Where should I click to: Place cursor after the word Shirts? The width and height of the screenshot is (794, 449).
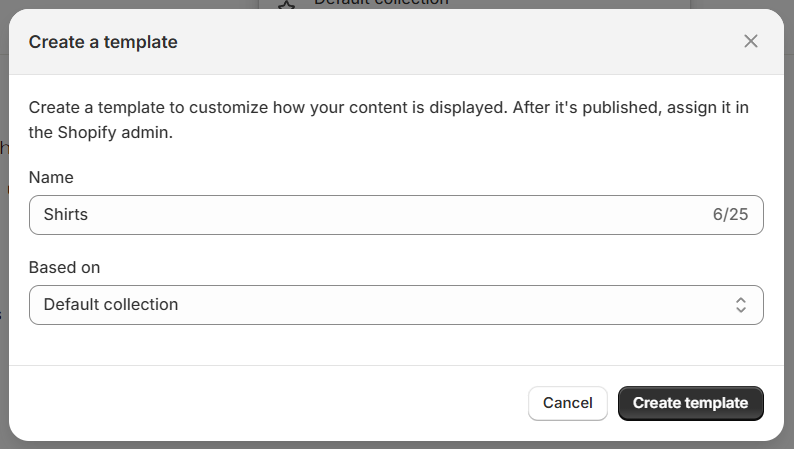90,214
